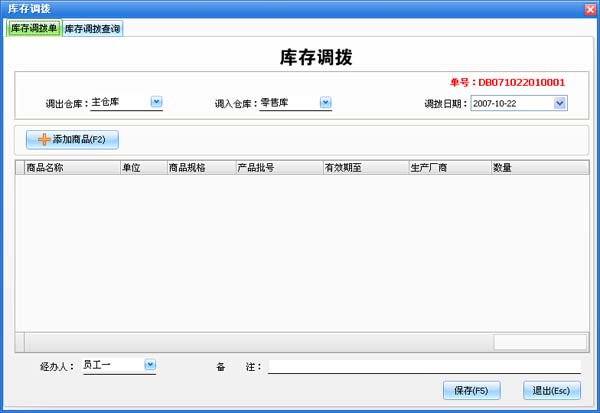The width and height of the screenshot is (600, 413).
Task: Select the 产品批号 column header
Action: pos(277,168)
